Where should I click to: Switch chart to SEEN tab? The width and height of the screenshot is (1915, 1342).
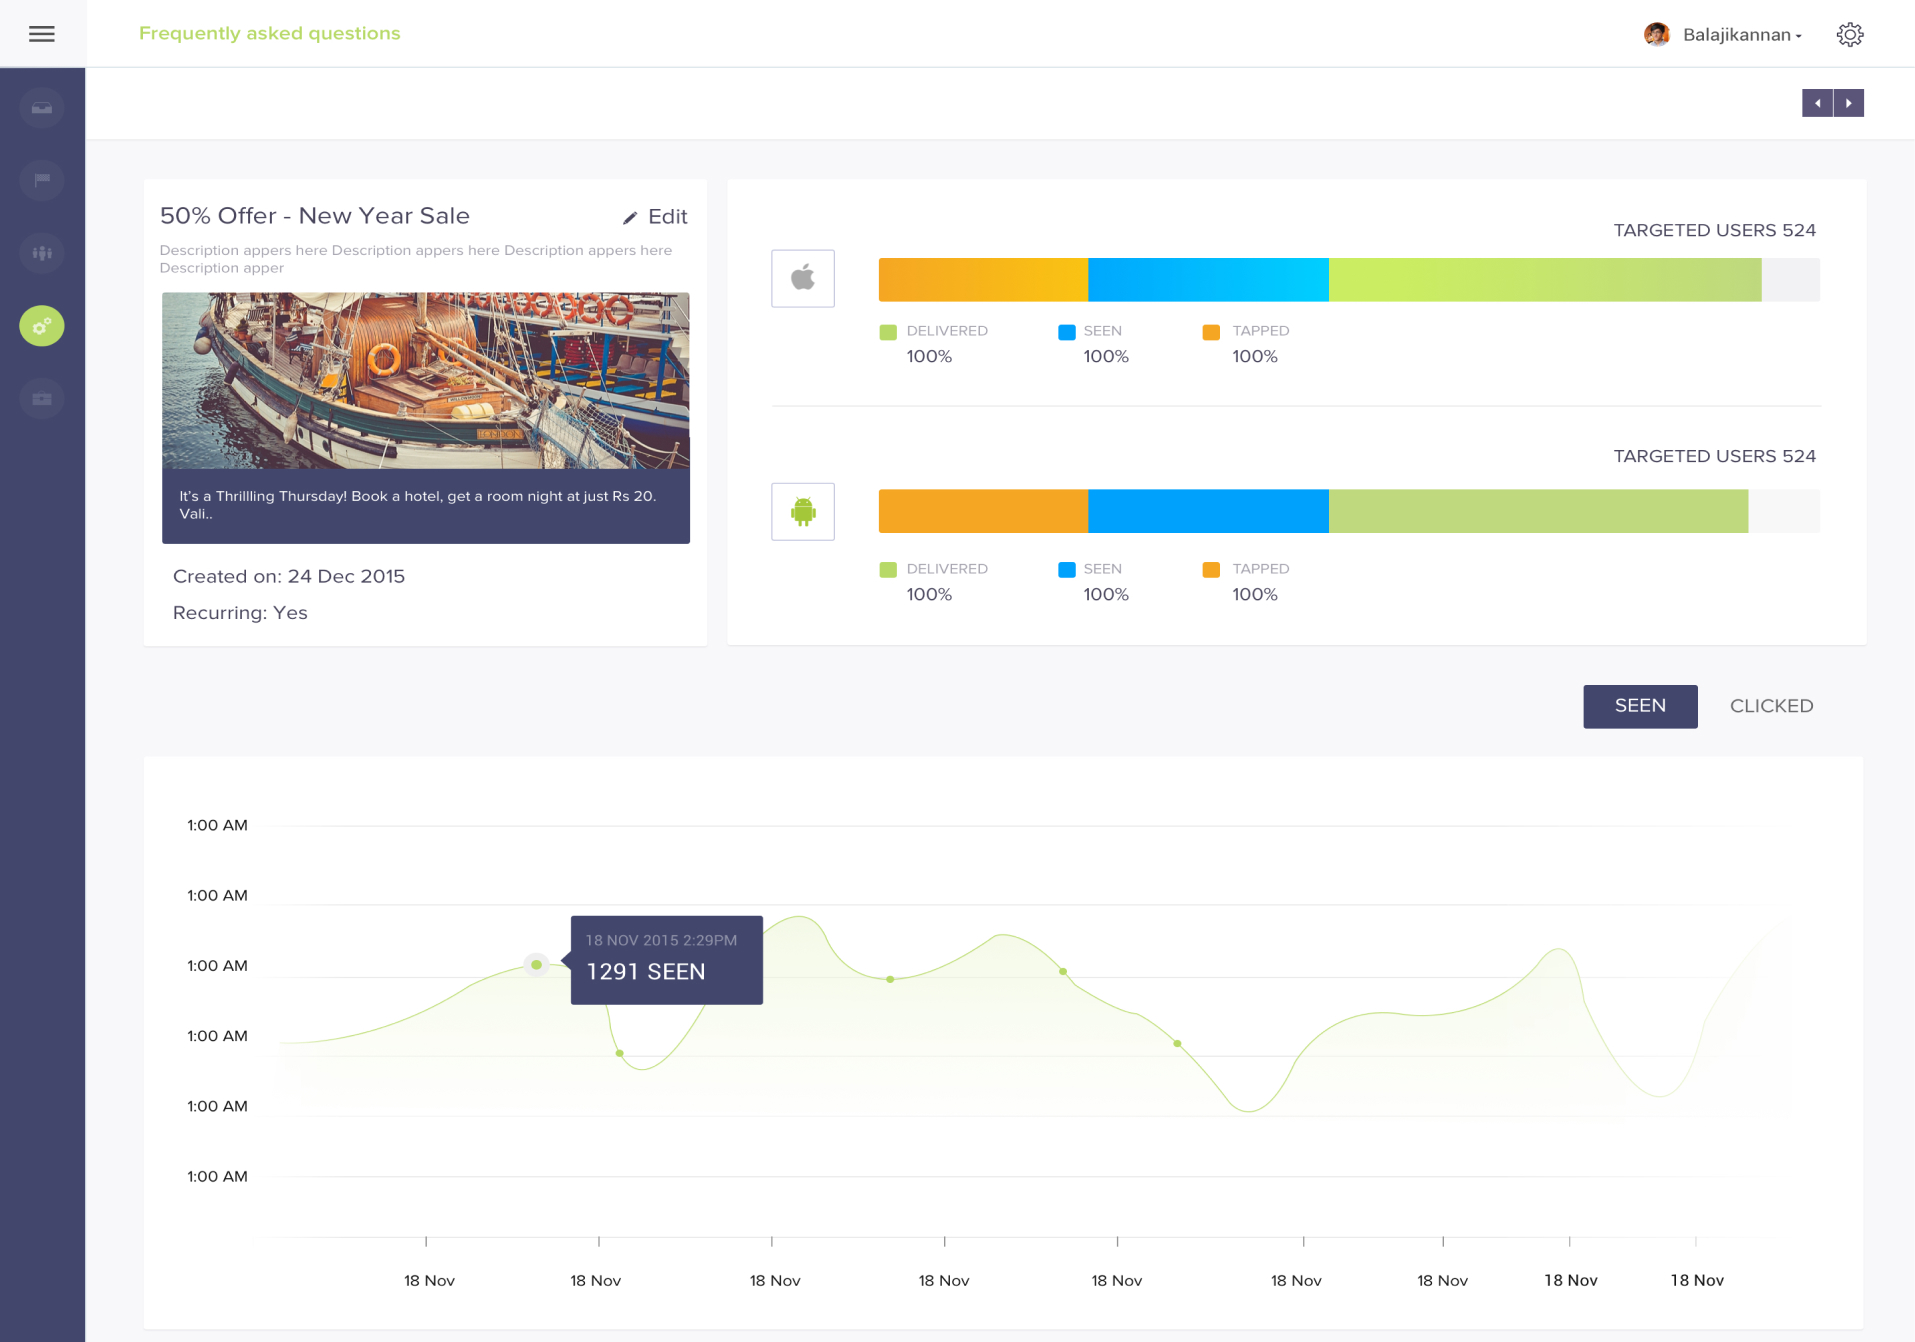pos(1639,706)
